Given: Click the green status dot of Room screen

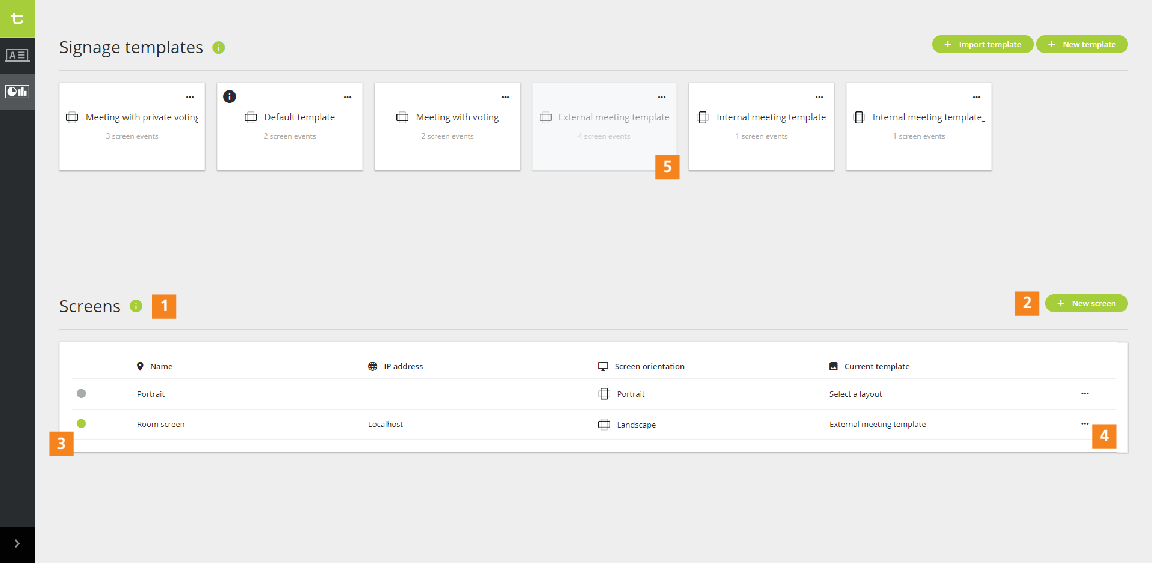Looking at the screenshot, I should click(82, 424).
